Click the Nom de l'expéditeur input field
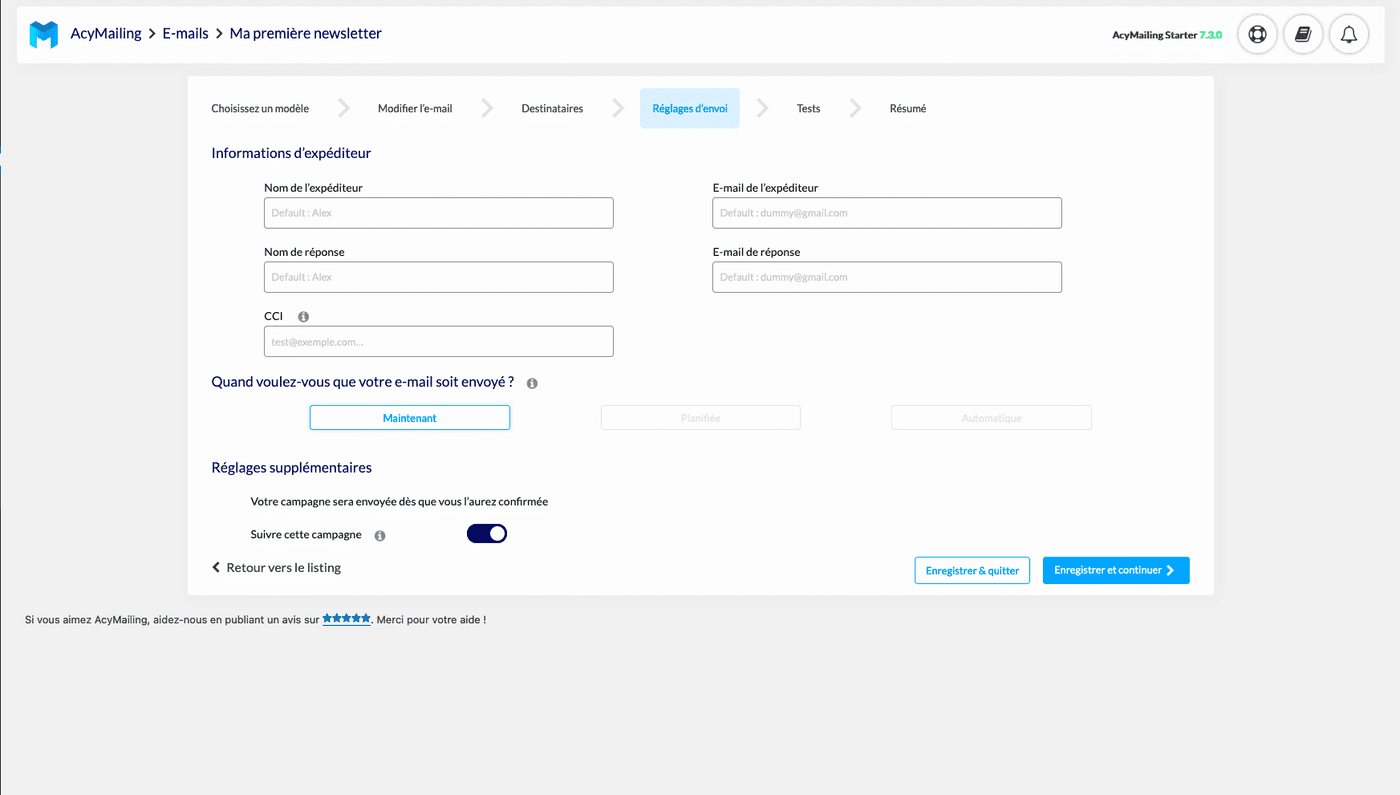This screenshot has width=1400, height=795. coord(438,212)
